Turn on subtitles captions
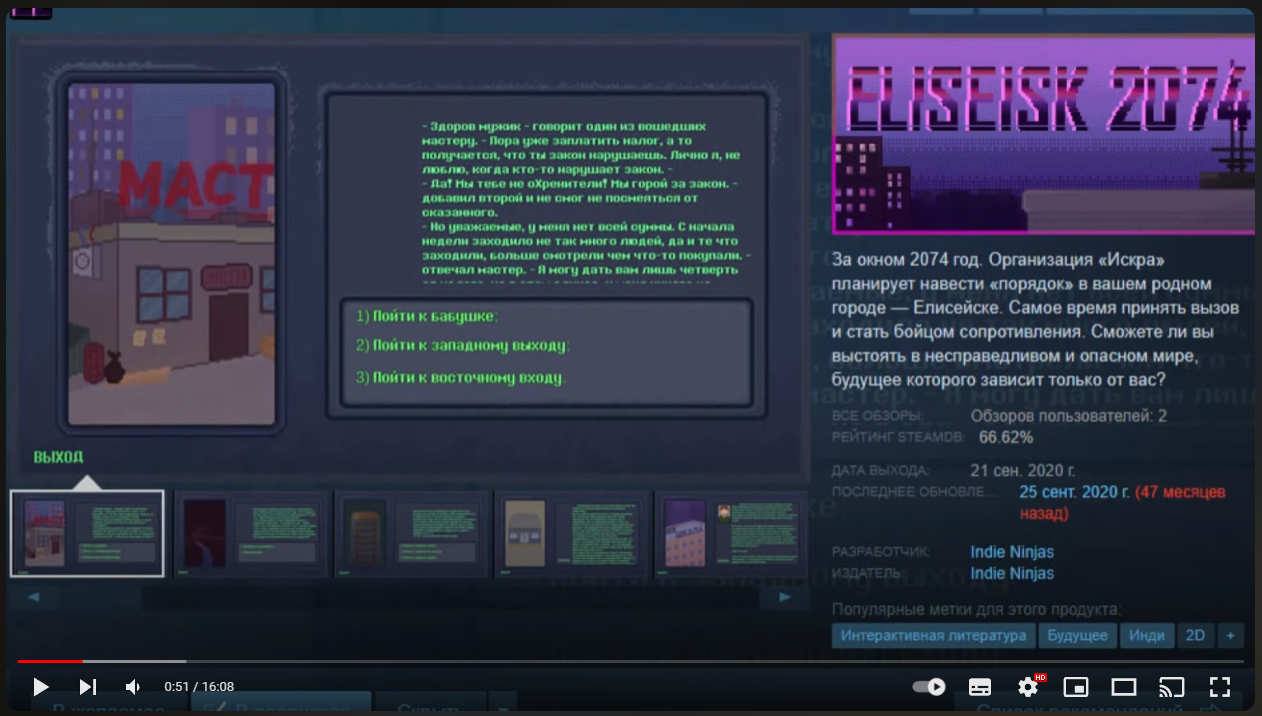This screenshot has height=716, width=1262. click(x=980, y=687)
